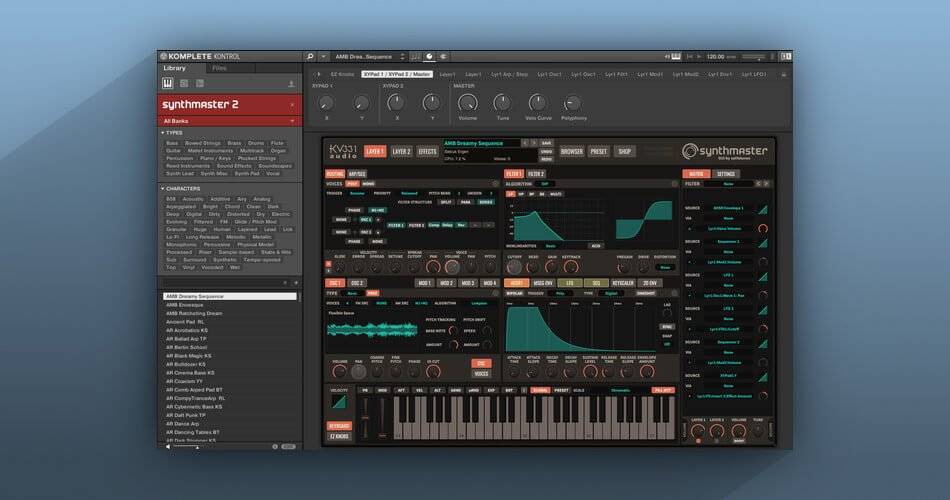
Task: Toggle the Oneshot envelope option
Action: [646, 293]
